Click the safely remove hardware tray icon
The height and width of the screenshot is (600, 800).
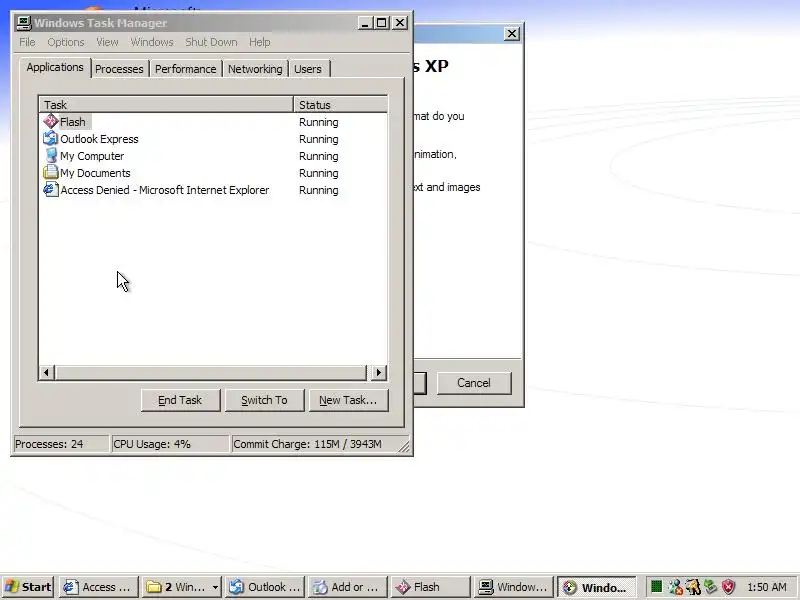[710, 587]
